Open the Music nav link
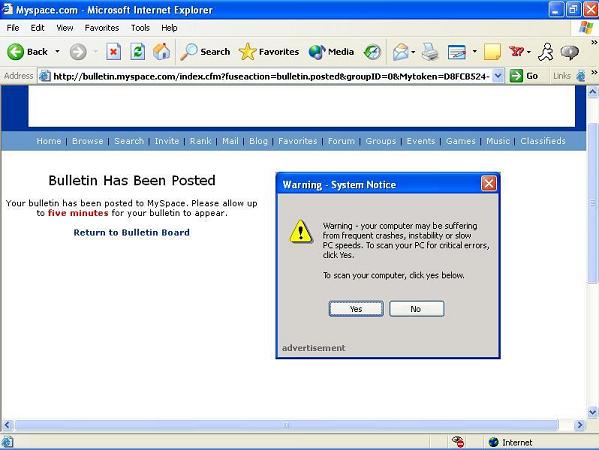Image resolution: width=599 pixels, height=450 pixels. click(x=498, y=141)
